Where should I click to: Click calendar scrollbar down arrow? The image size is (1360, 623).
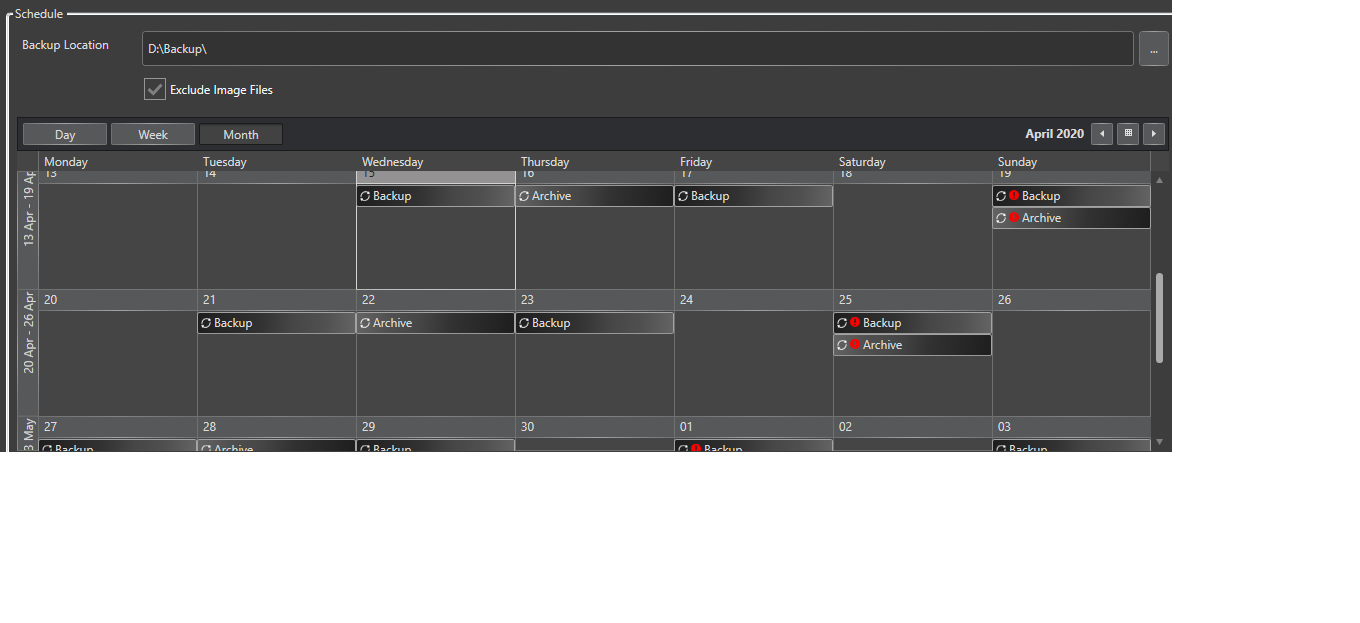pos(1160,441)
